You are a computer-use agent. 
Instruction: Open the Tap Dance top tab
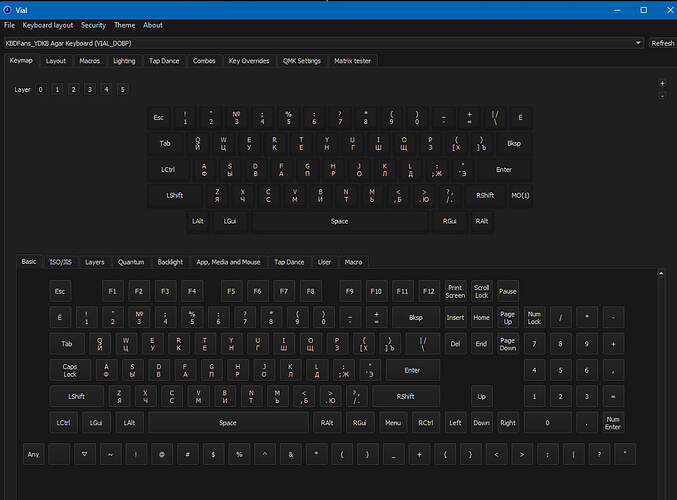[164, 61]
